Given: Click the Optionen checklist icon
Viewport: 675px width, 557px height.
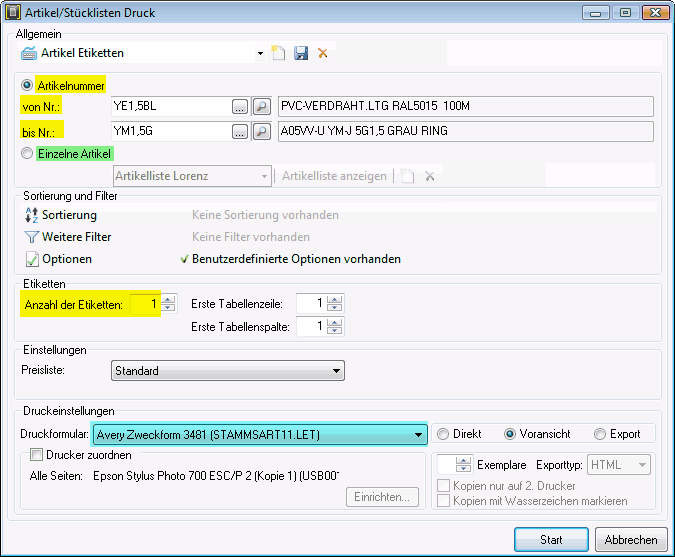Looking at the screenshot, I should click(32, 259).
